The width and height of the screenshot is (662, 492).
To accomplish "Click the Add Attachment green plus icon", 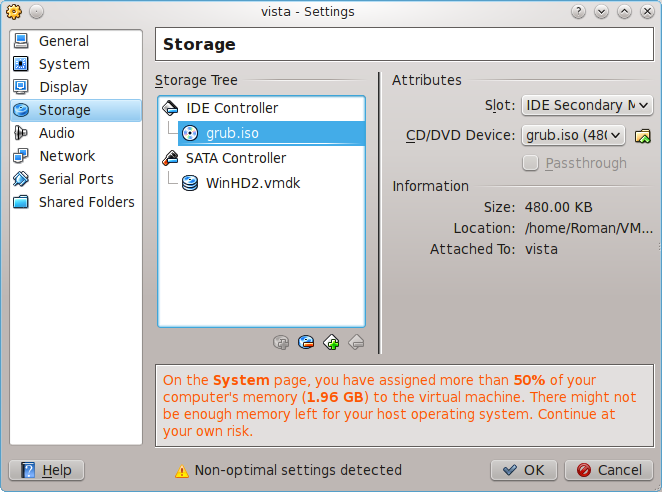I will click(331, 342).
